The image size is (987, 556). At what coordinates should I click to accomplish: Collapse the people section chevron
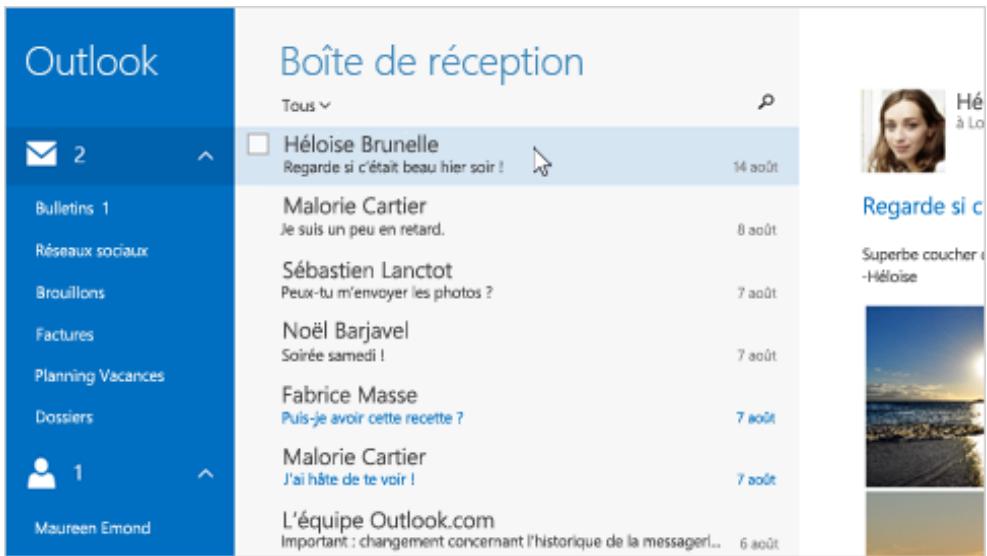(206, 474)
